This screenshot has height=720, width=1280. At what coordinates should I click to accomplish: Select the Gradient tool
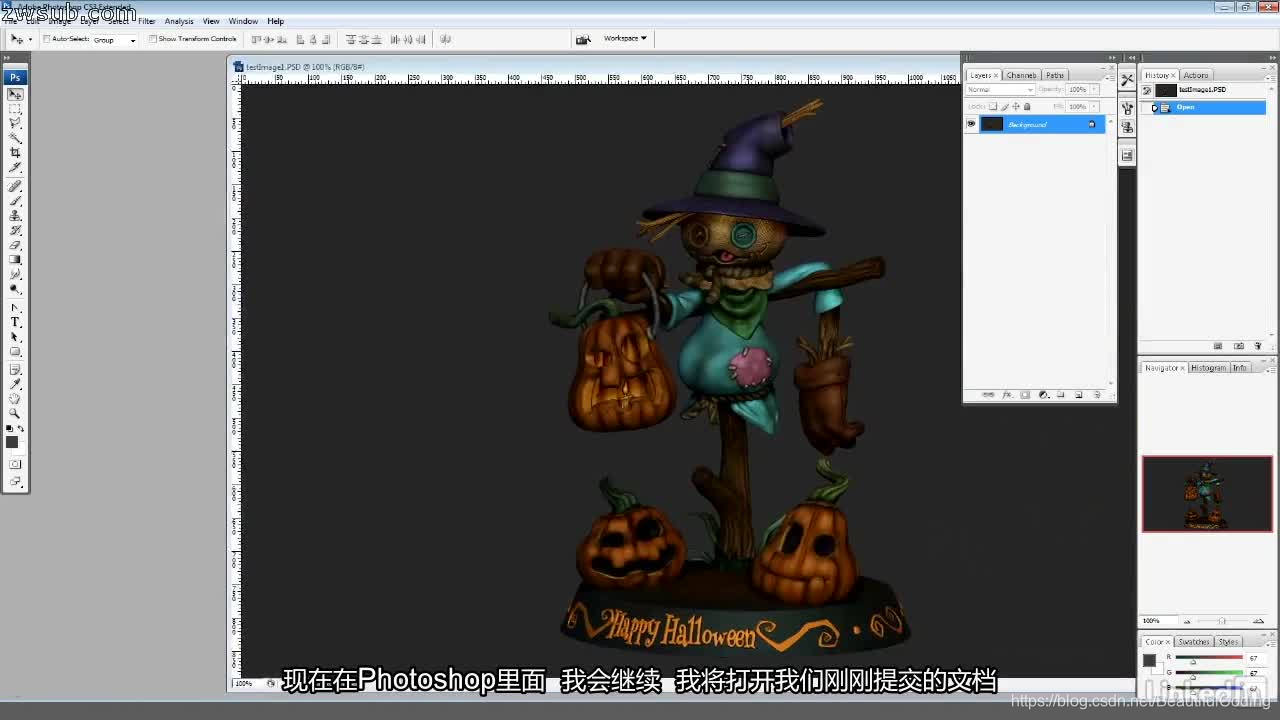[15, 259]
